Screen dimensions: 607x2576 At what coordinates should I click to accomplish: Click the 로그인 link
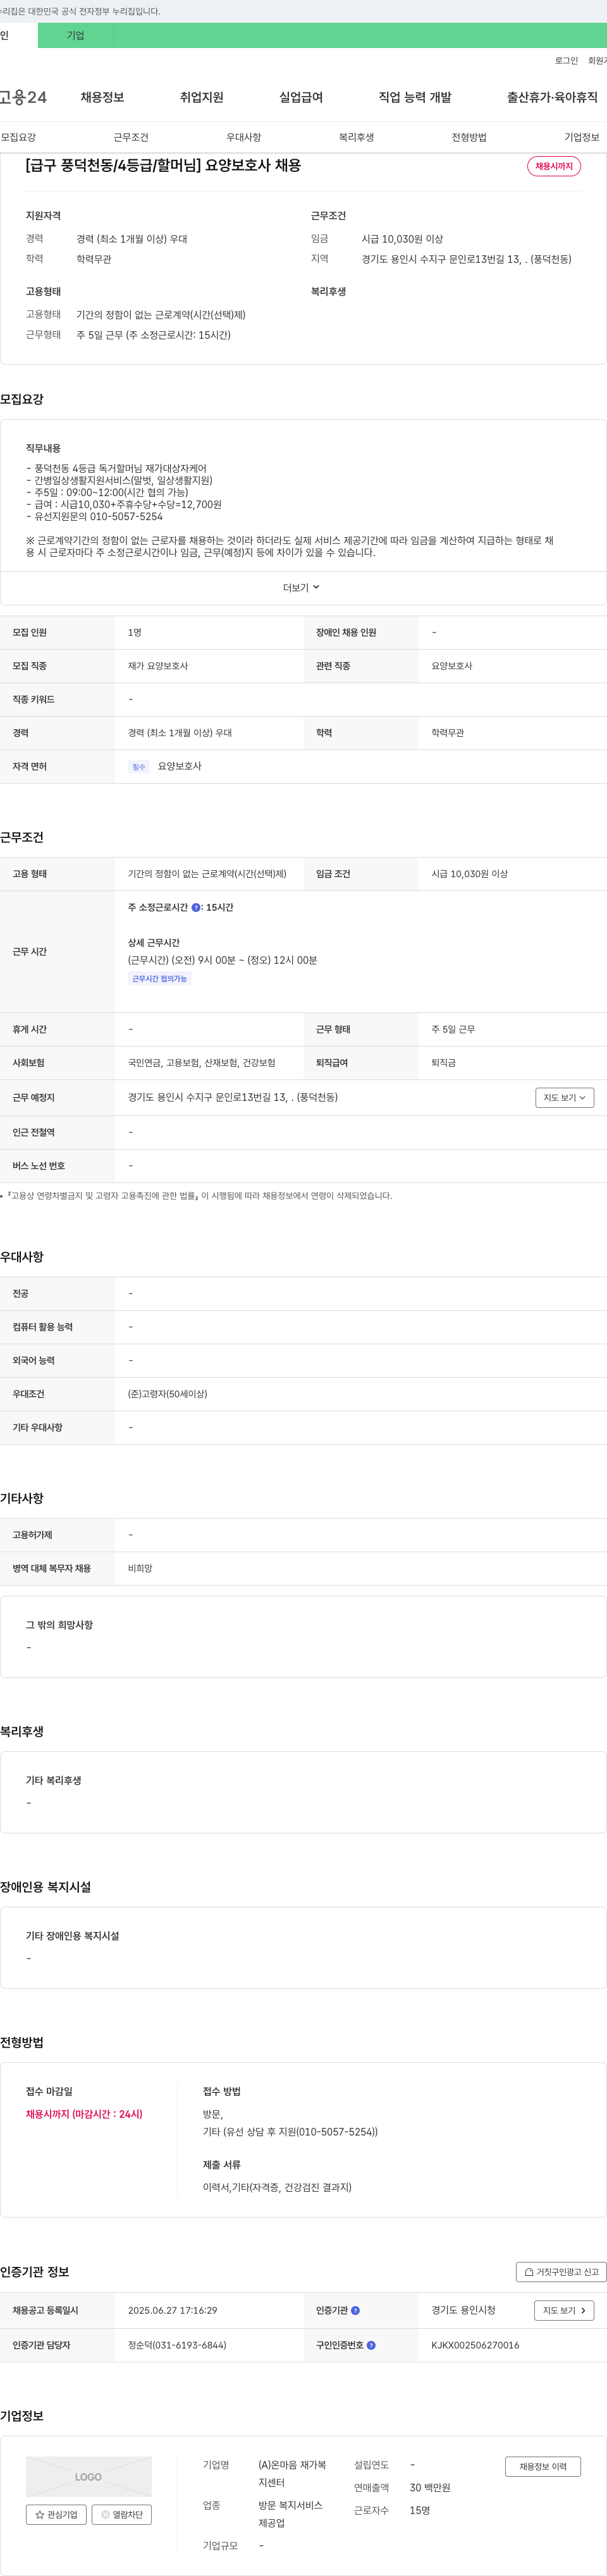[566, 61]
